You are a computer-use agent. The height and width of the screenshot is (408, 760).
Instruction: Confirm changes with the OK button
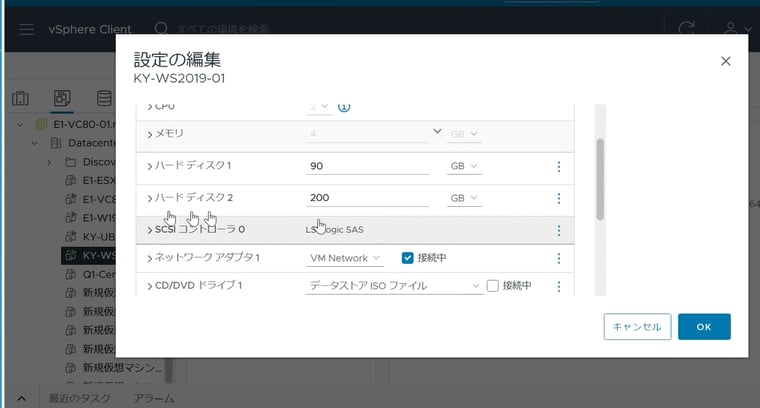704,327
